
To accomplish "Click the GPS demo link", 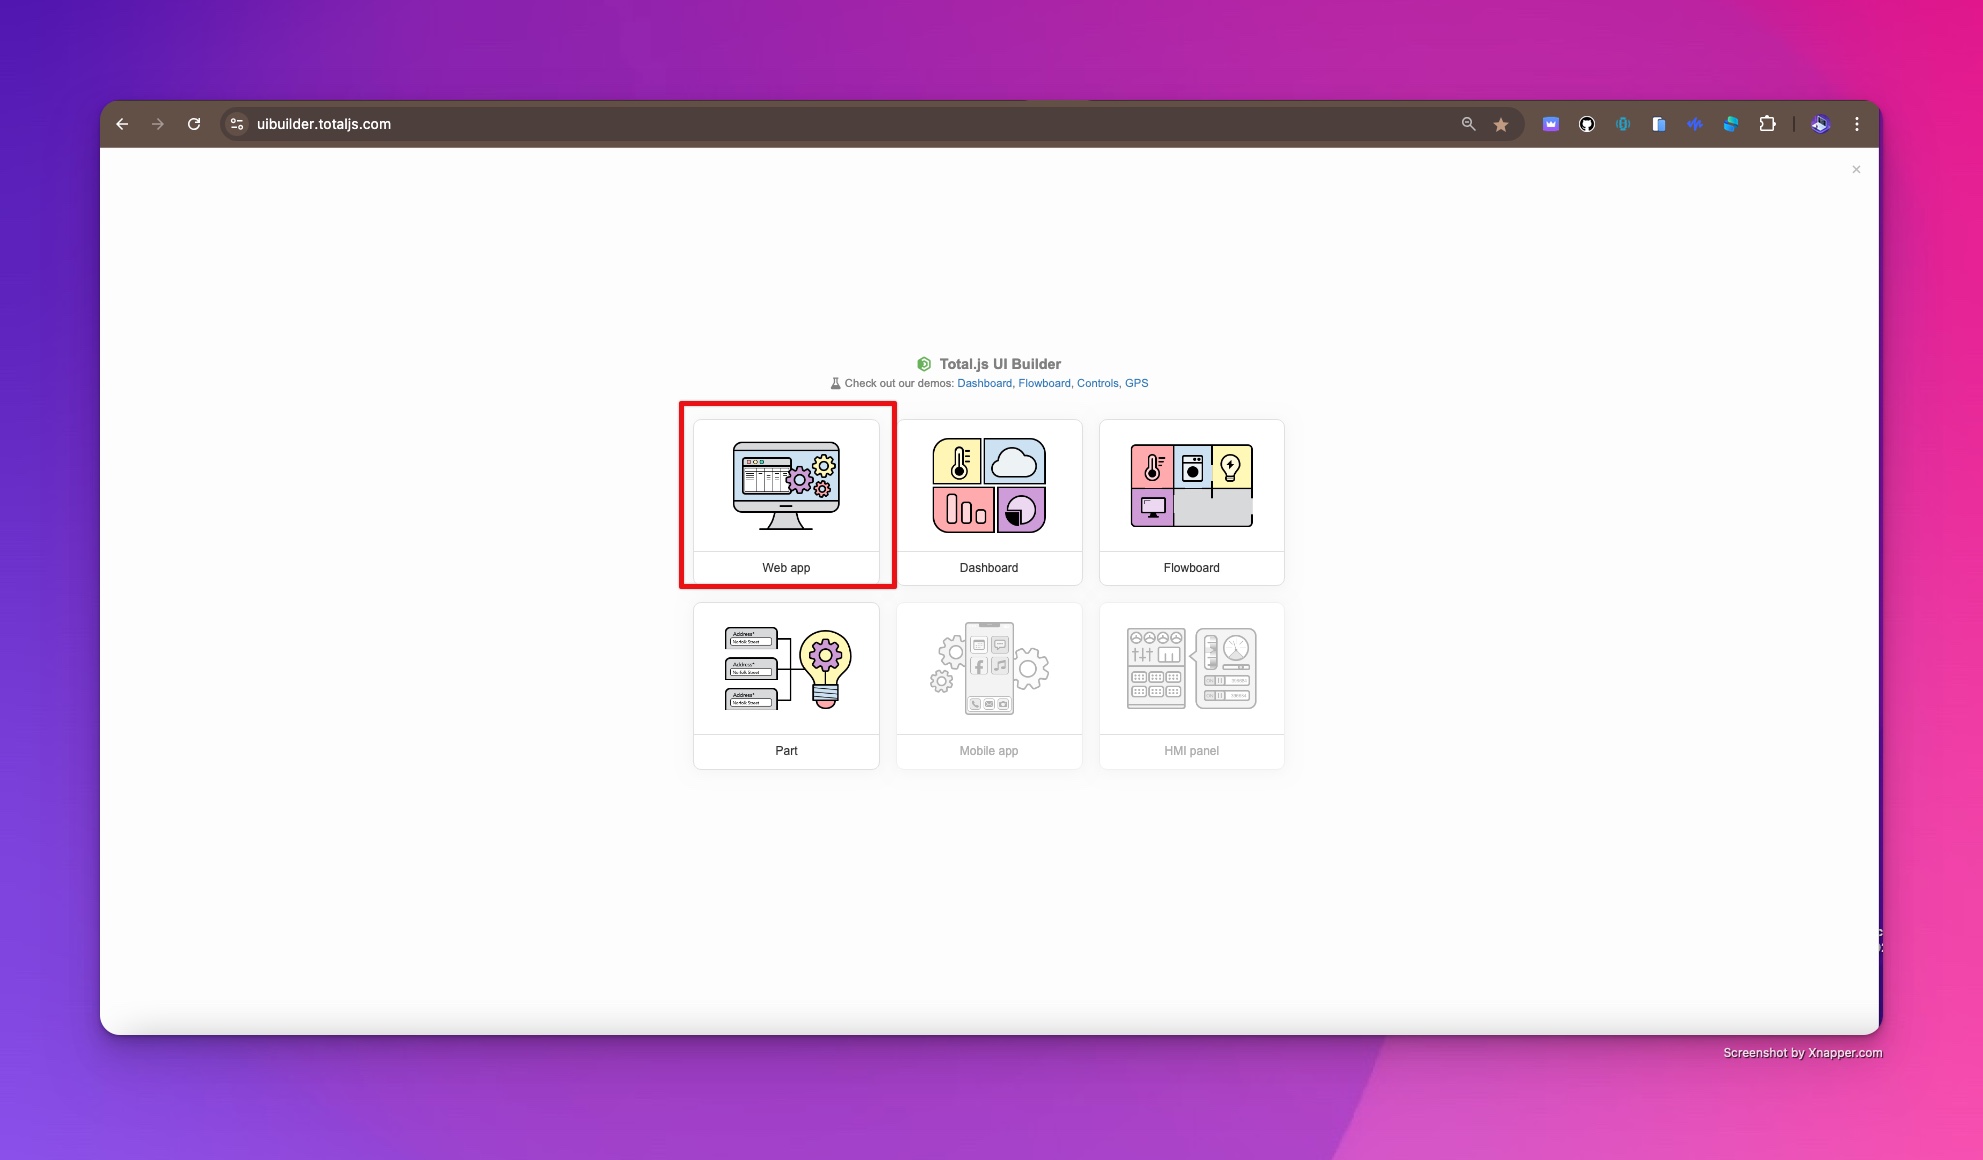I will click(1135, 383).
